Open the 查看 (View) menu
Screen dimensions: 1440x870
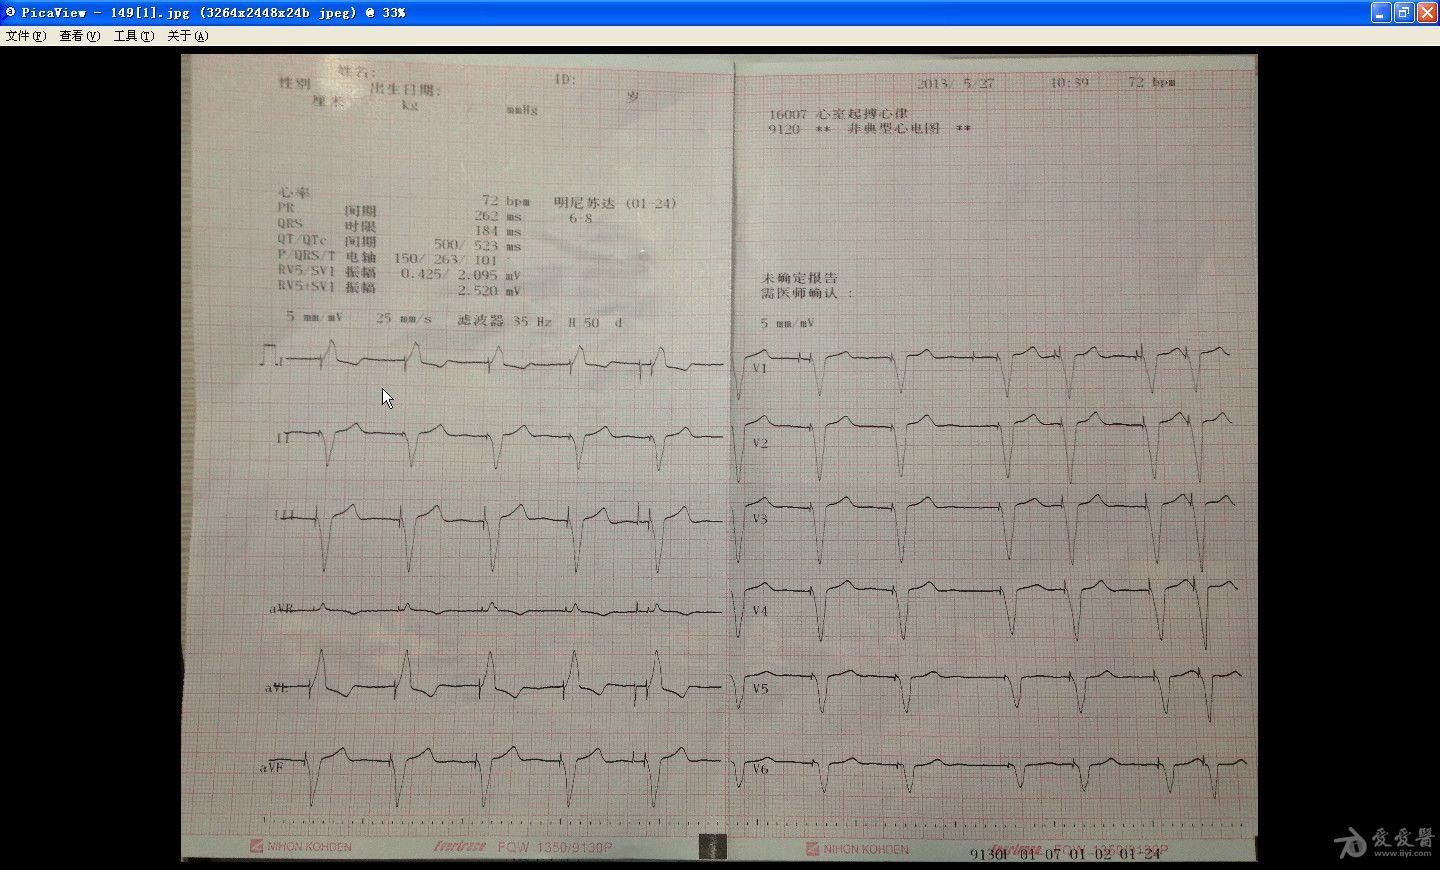click(x=79, y=36)
